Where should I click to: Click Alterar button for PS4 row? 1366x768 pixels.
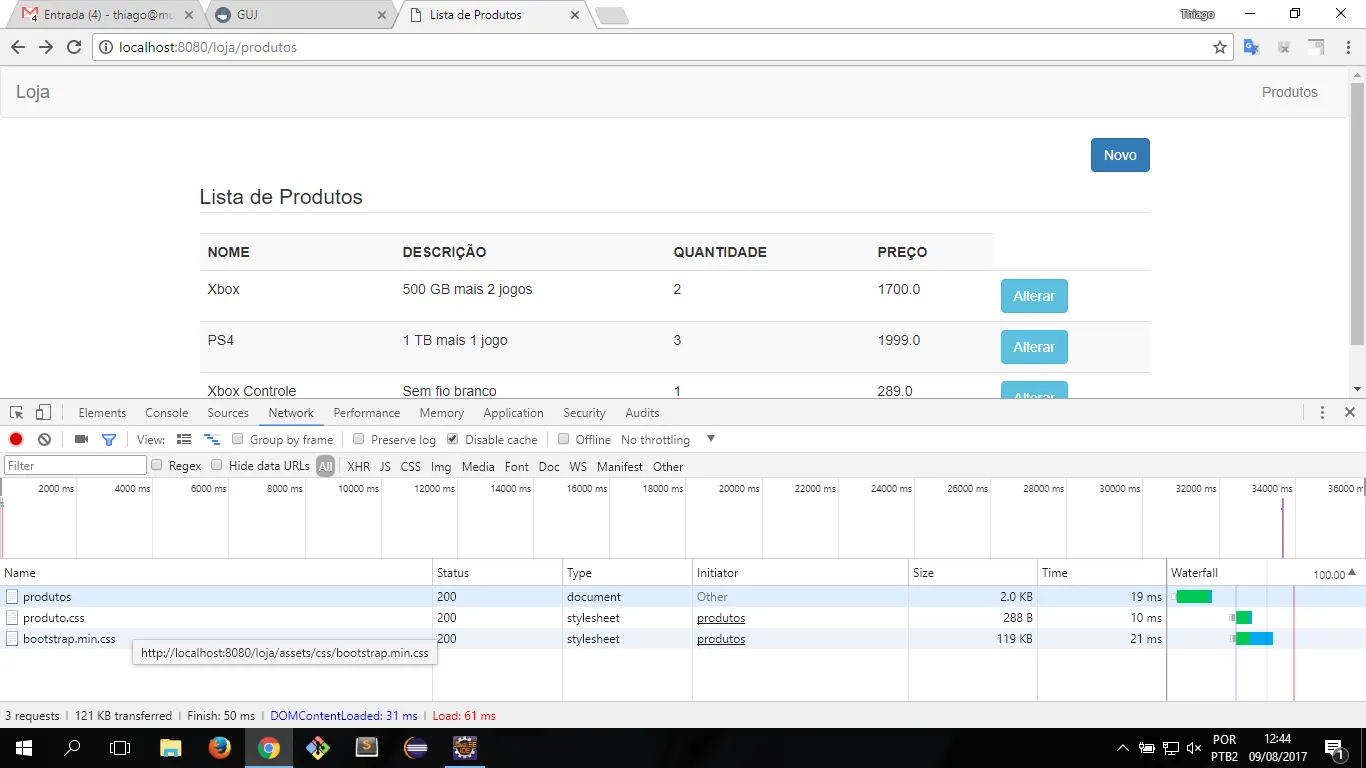1034,347
